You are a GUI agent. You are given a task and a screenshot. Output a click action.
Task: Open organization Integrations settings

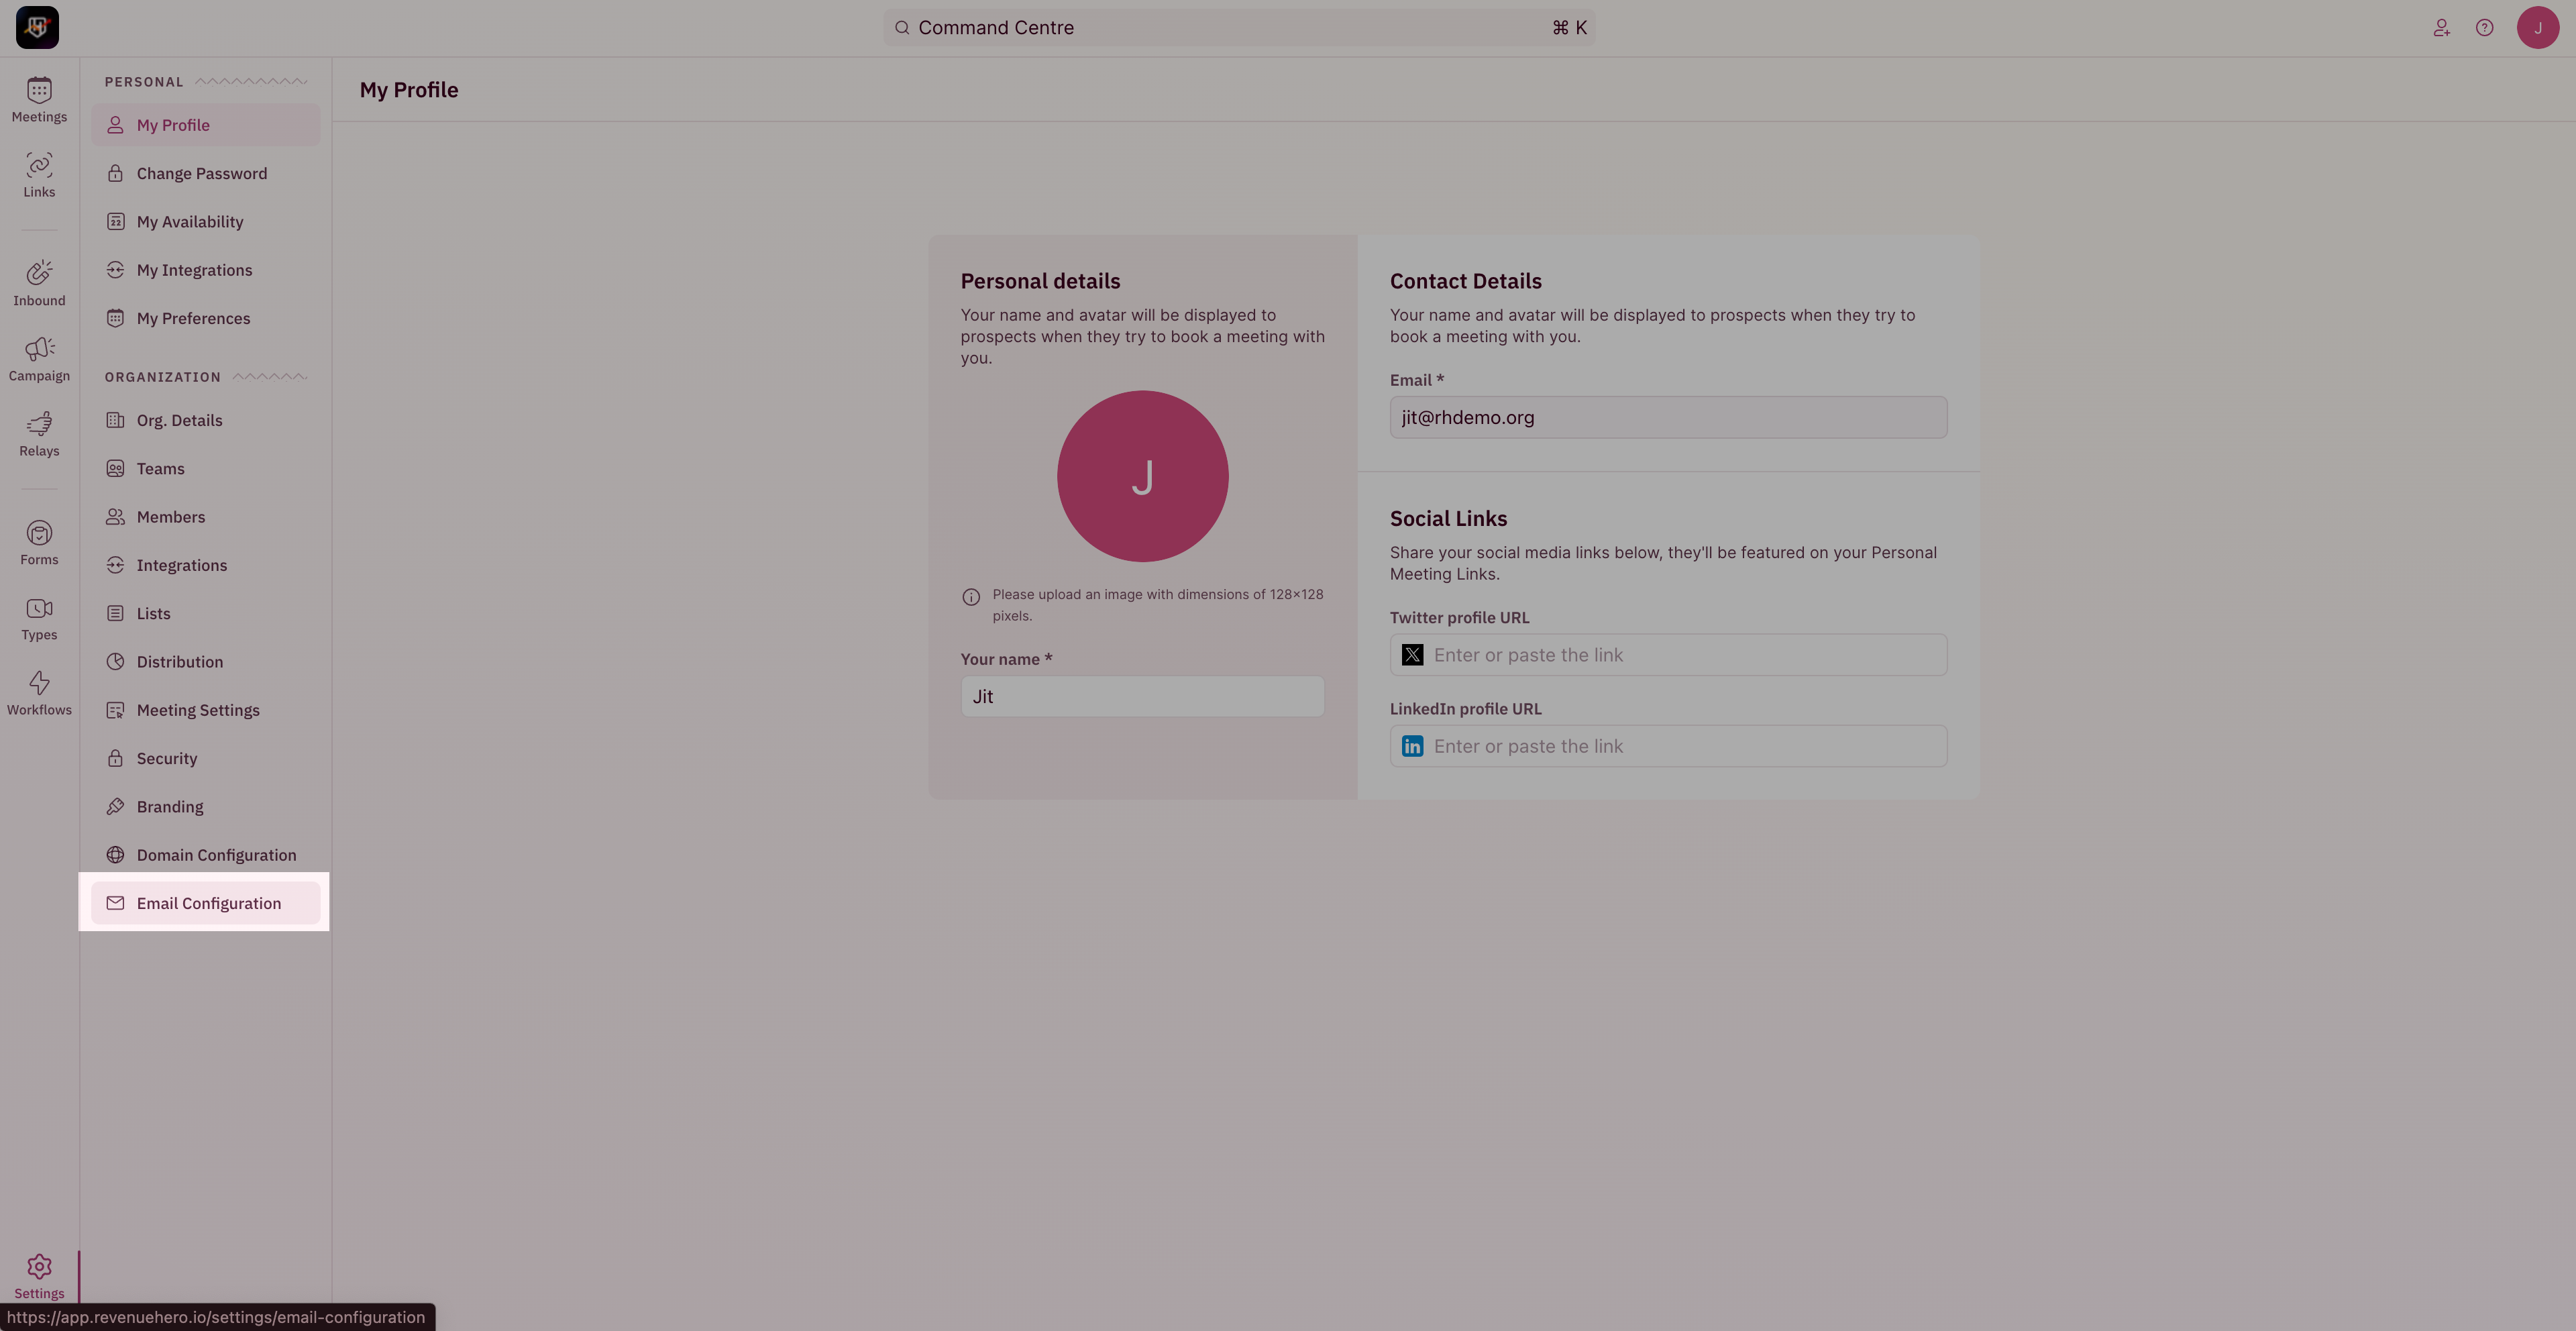(206, 565)
